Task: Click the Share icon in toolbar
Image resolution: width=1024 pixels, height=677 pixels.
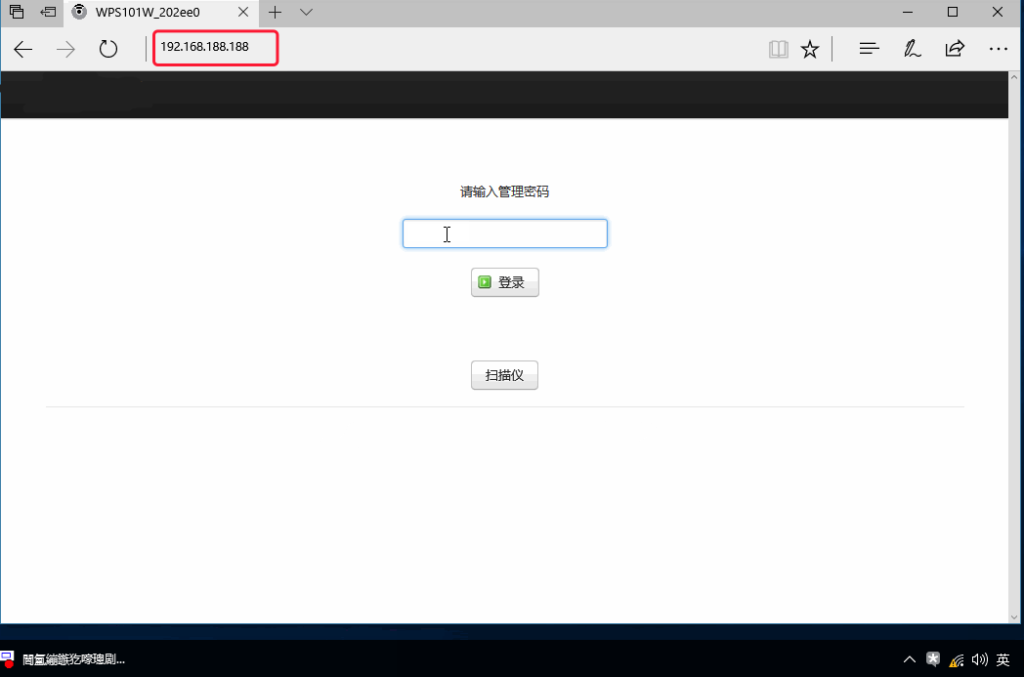Action: pyautogui.click(x=955, y=49)
